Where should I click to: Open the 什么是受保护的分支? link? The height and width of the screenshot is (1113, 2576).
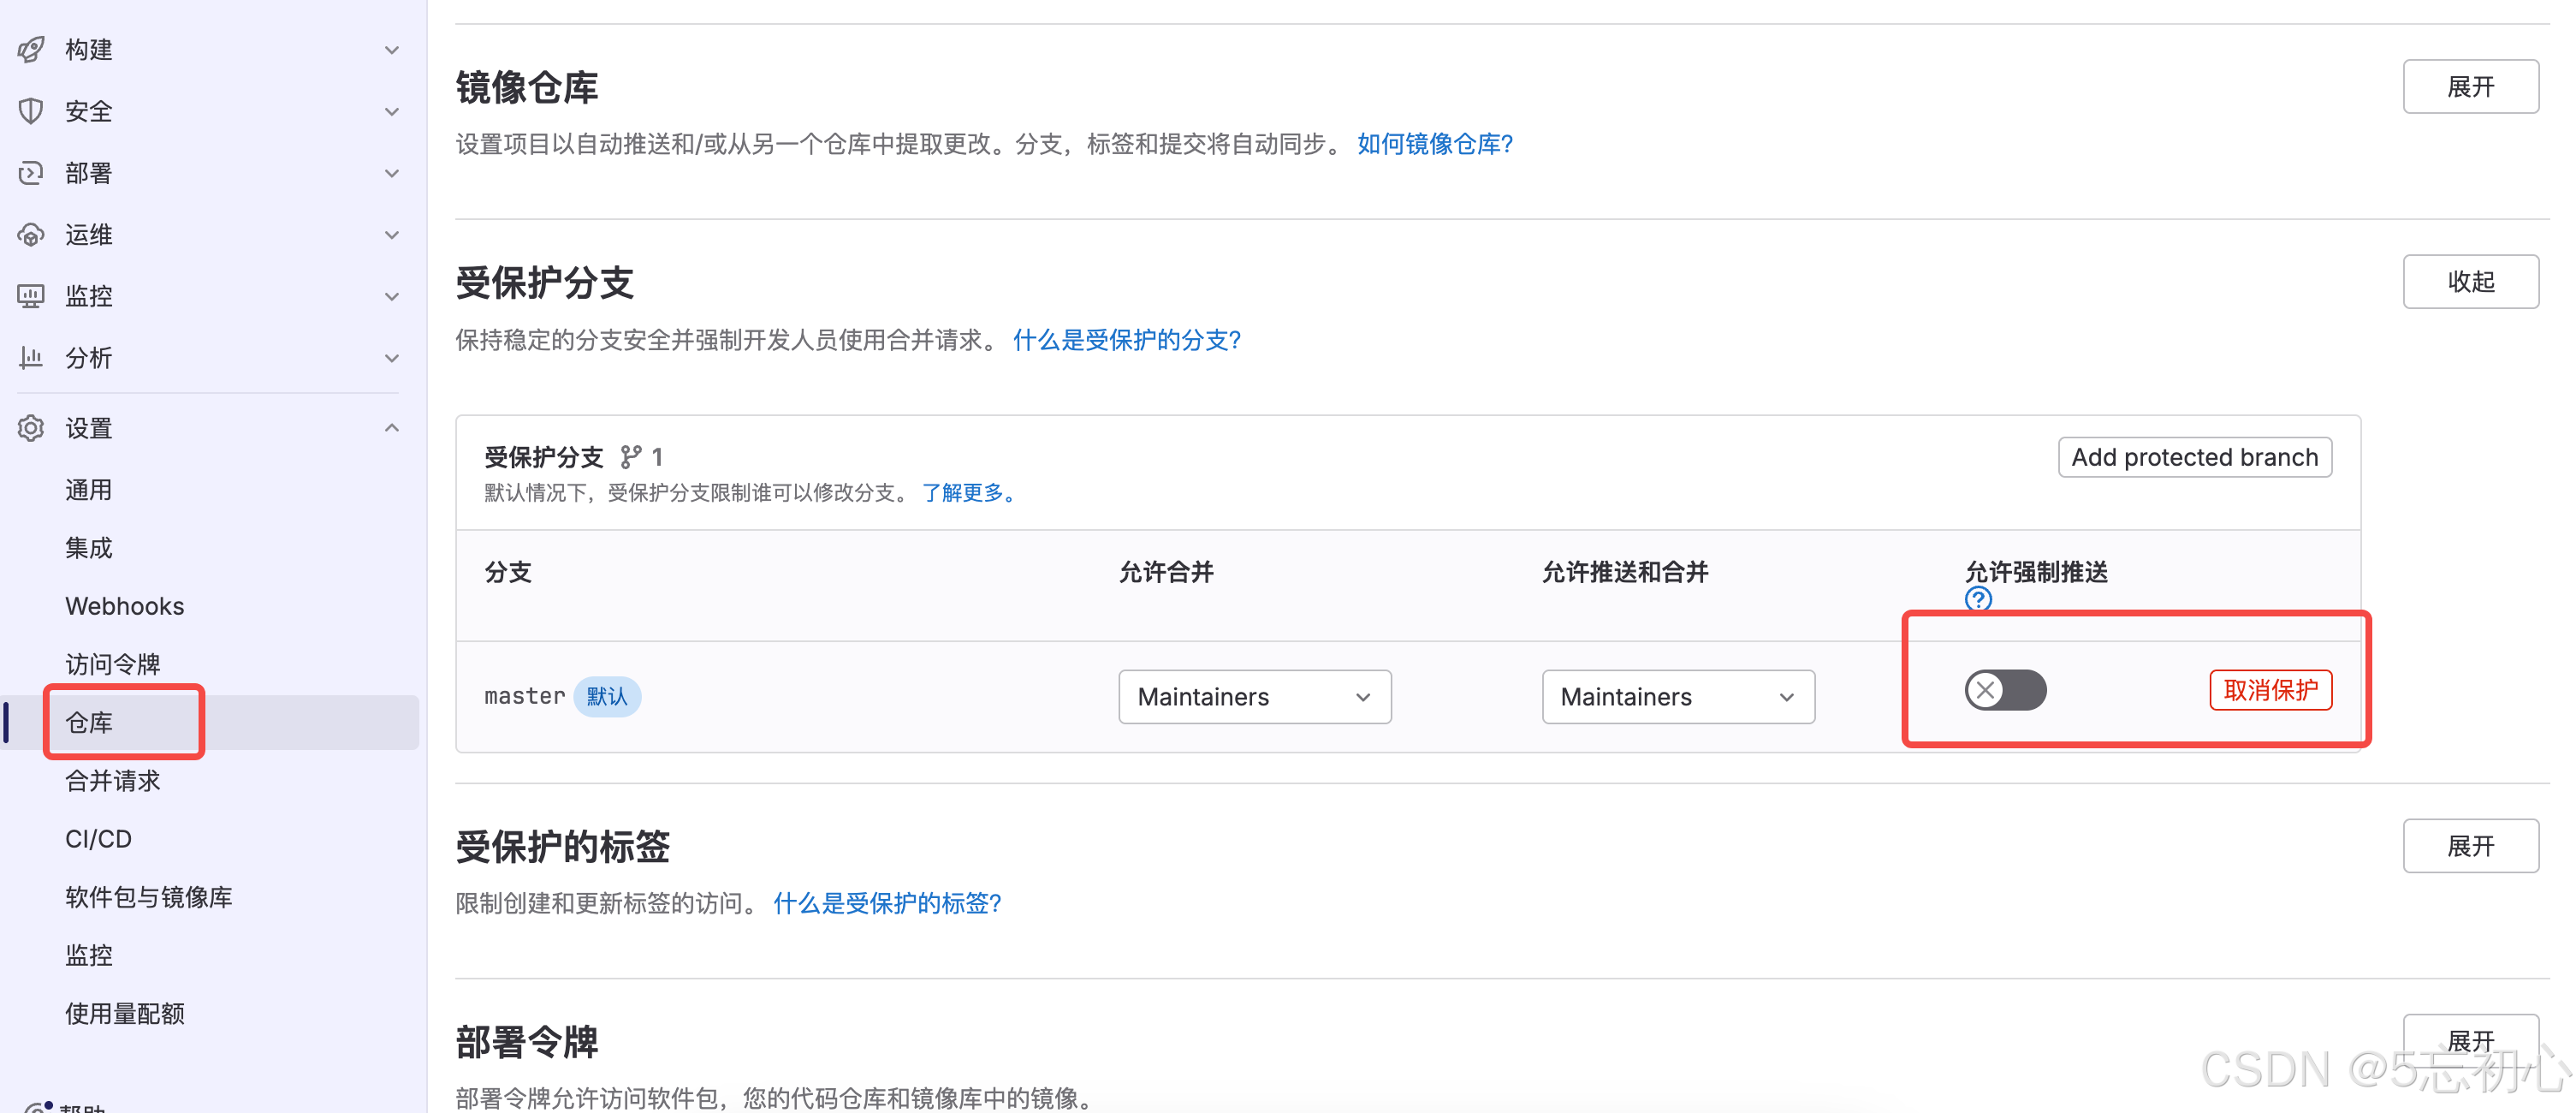click(1127, 340)
